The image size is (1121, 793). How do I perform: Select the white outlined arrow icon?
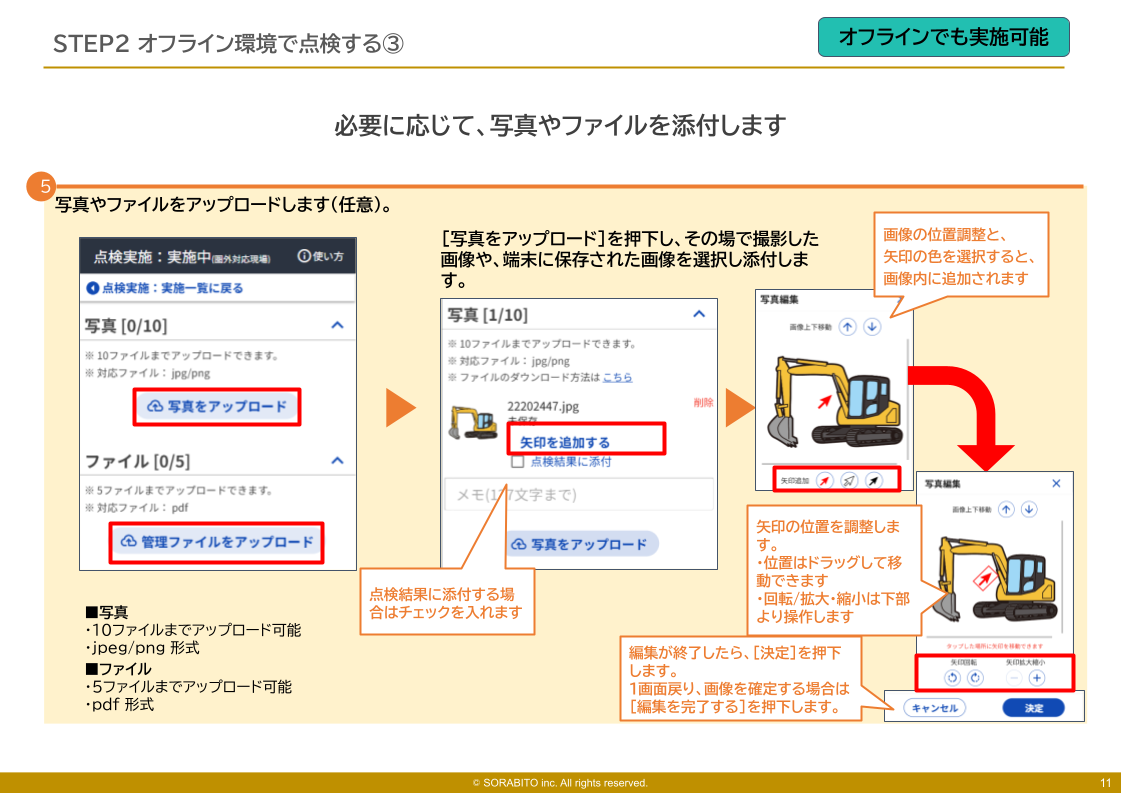coord(849,481)
